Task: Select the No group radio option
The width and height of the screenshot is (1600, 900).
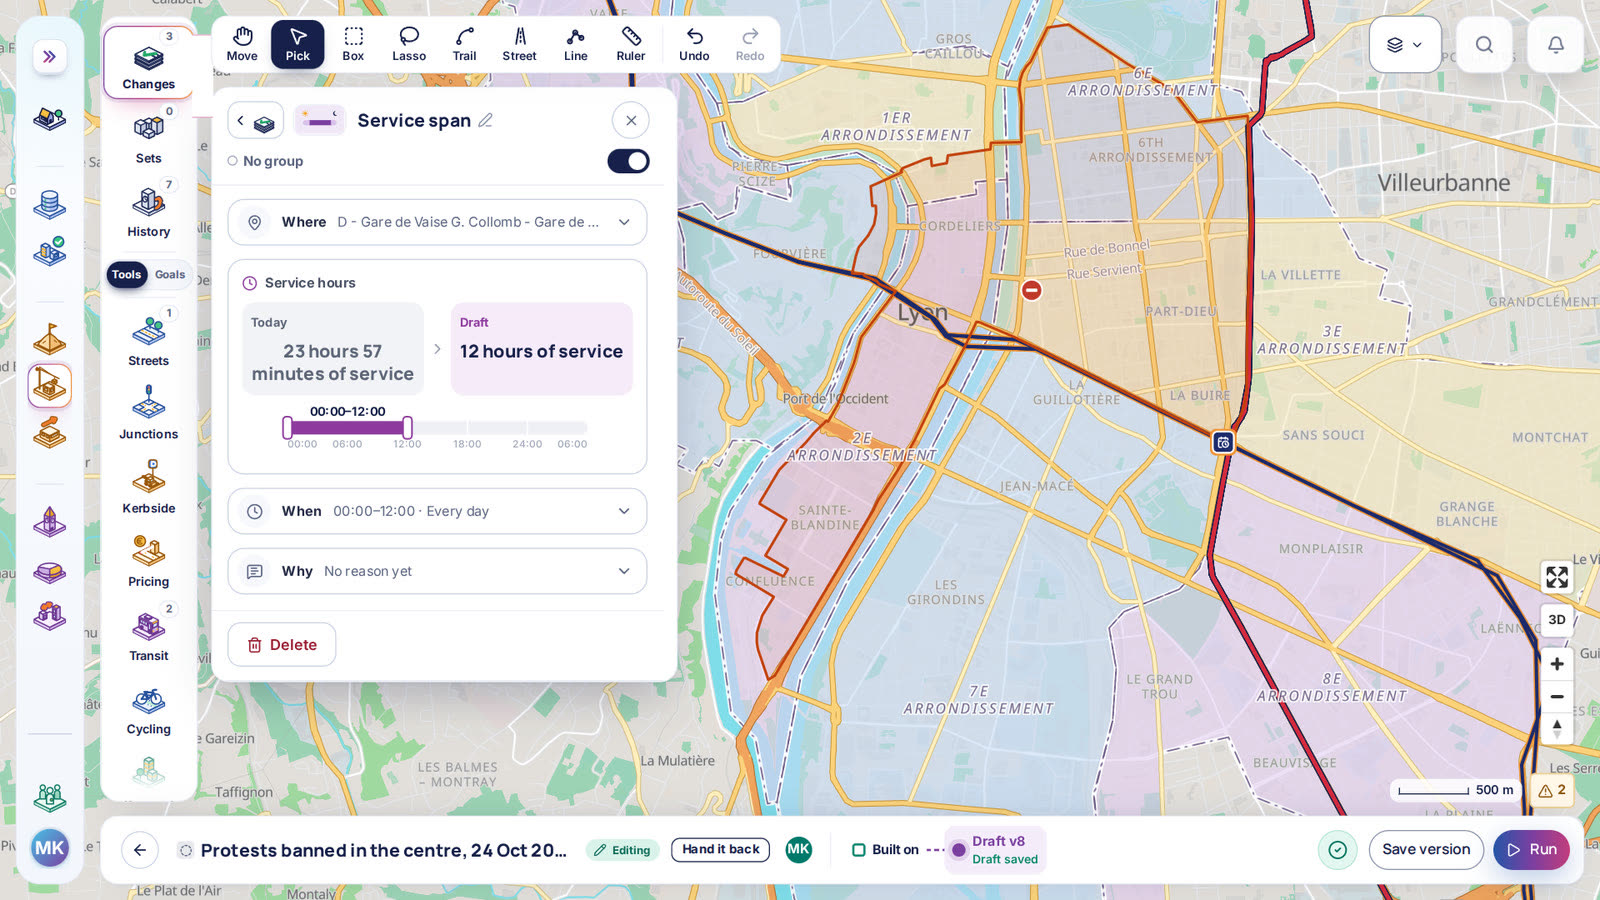Action: pos(233,161)
